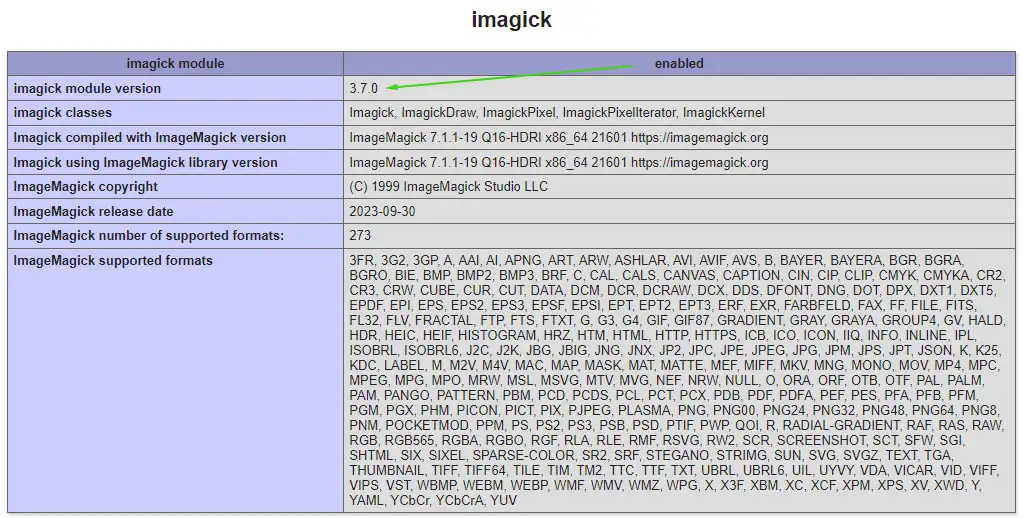Click '(C) 1999 ImageMagick Studio LLC' value
This screenshot has height=518, width=1023.
pyautogui.click(x=448, y=187)
